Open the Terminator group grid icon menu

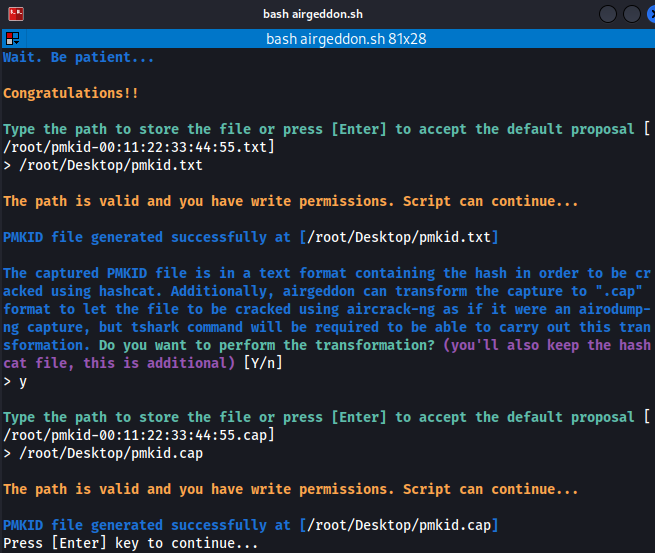[12, 39]
